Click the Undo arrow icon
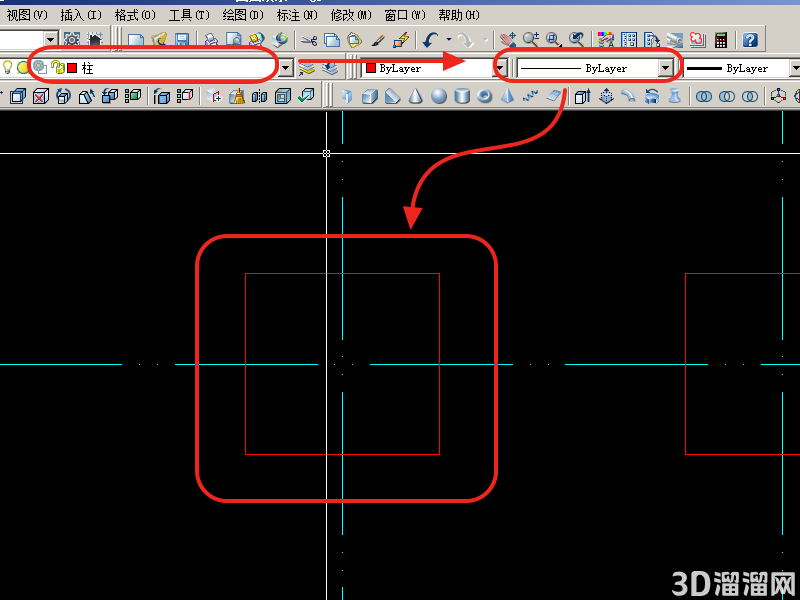 coord(431,40)
